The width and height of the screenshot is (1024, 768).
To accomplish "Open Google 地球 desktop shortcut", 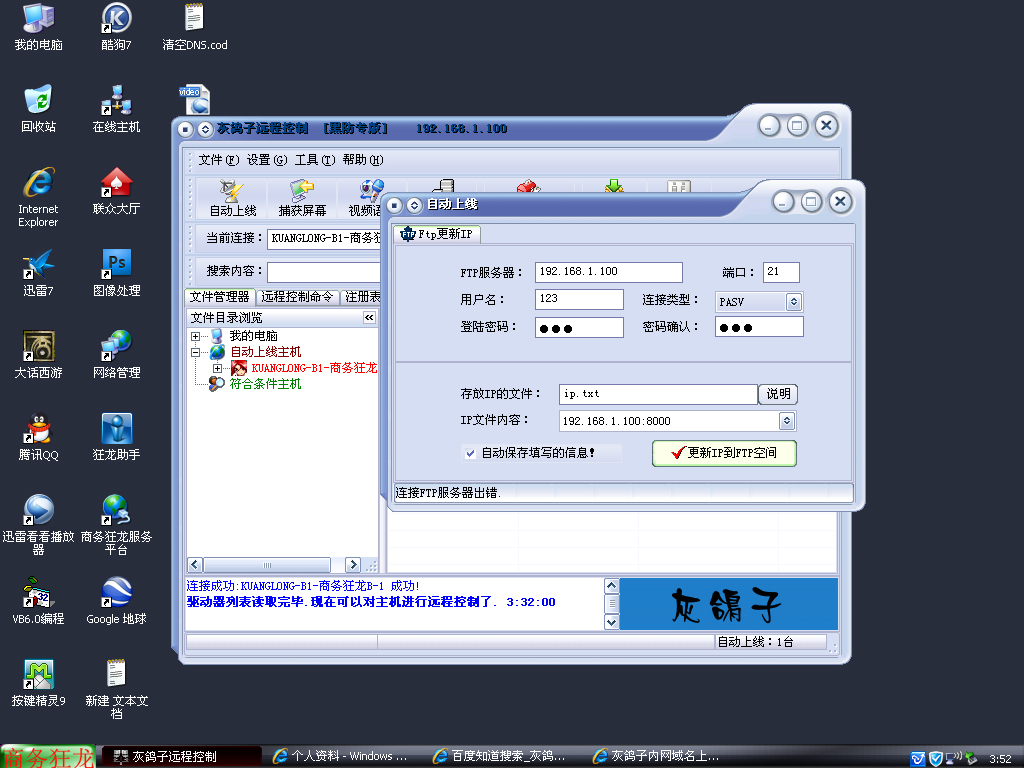I will [116, 601].
